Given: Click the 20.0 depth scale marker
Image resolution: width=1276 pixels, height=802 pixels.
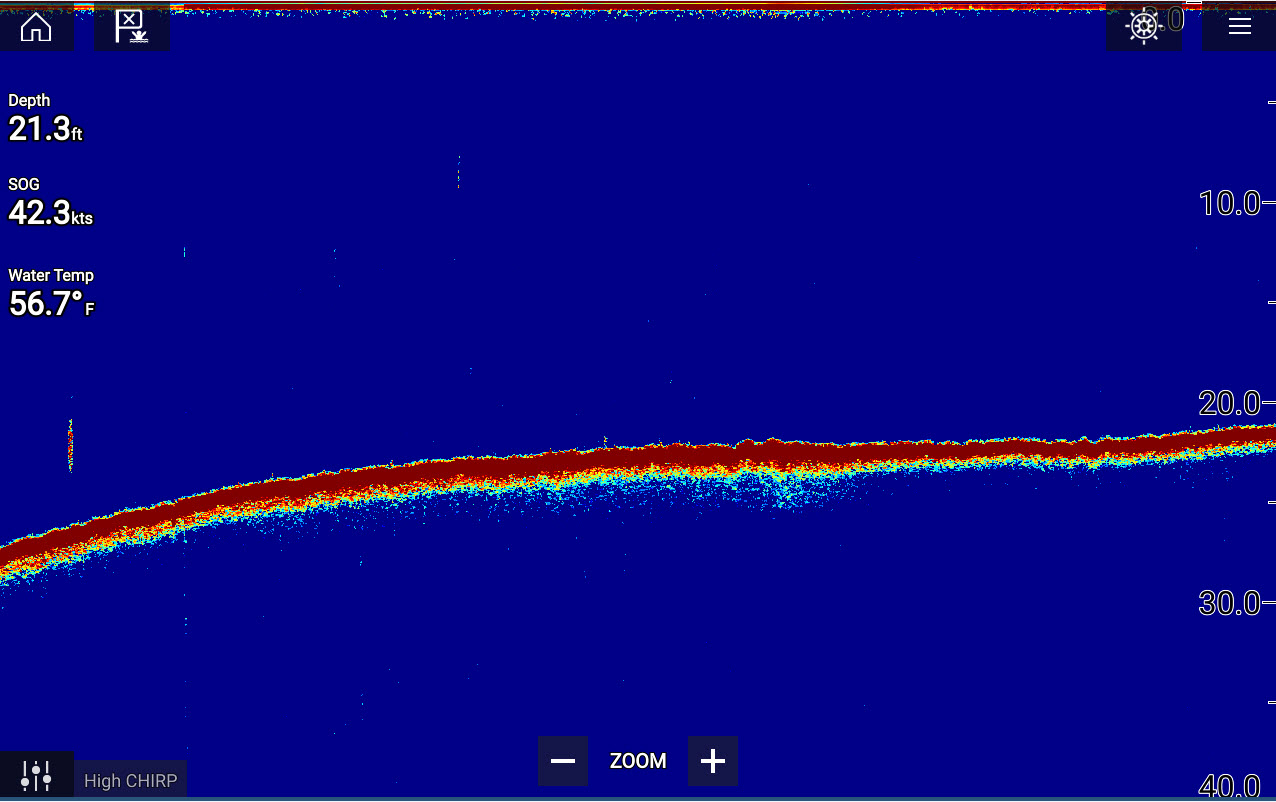Looking at the screenshot, I should click(x=1229, y=403).
